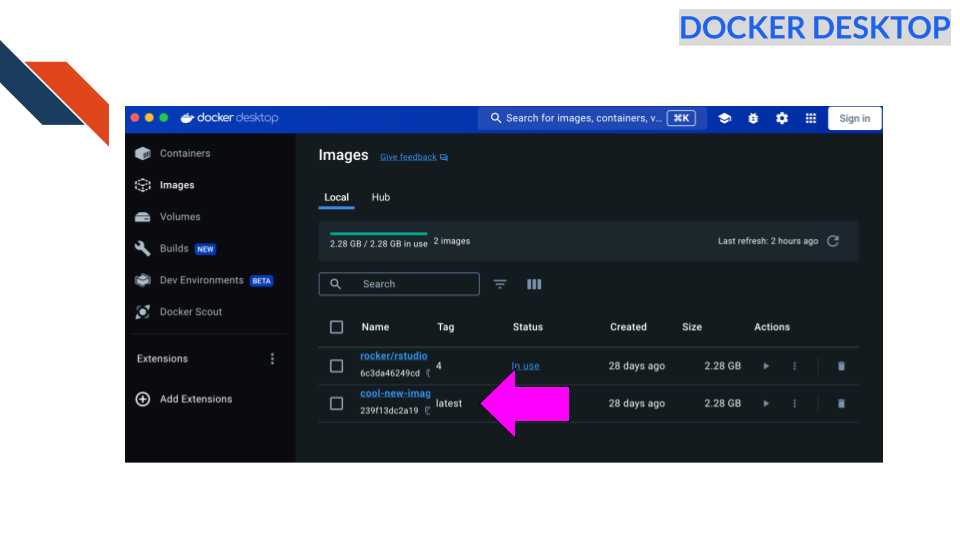The width and height of the screenshot is (960, 540).
Task: Open the column display settings icon
Action: 534,284
